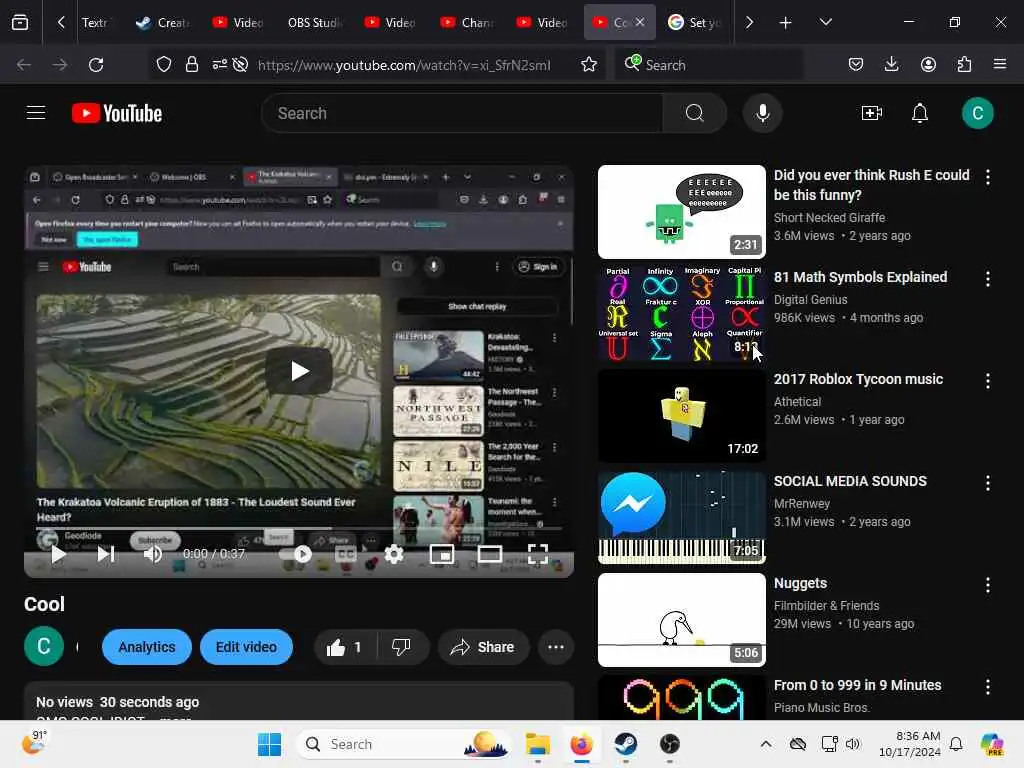List all tabs dropdown arrow
The width and height of the screenshot is (1024, 768).
coord(825,22)
